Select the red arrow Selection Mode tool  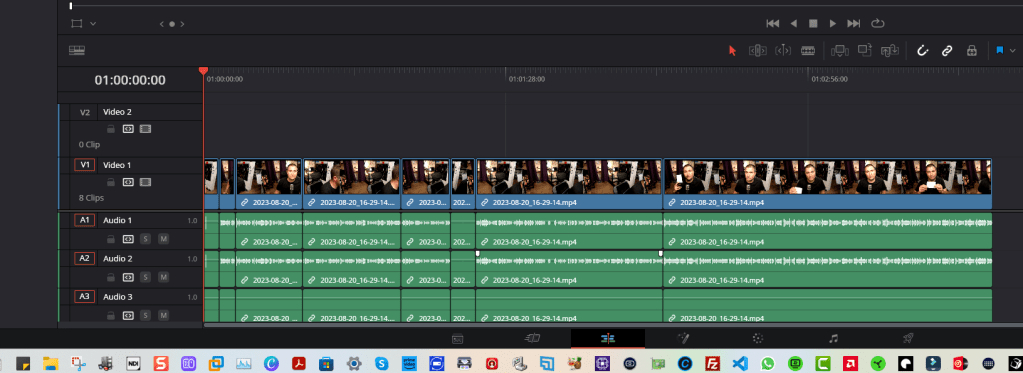click(732, 50)
